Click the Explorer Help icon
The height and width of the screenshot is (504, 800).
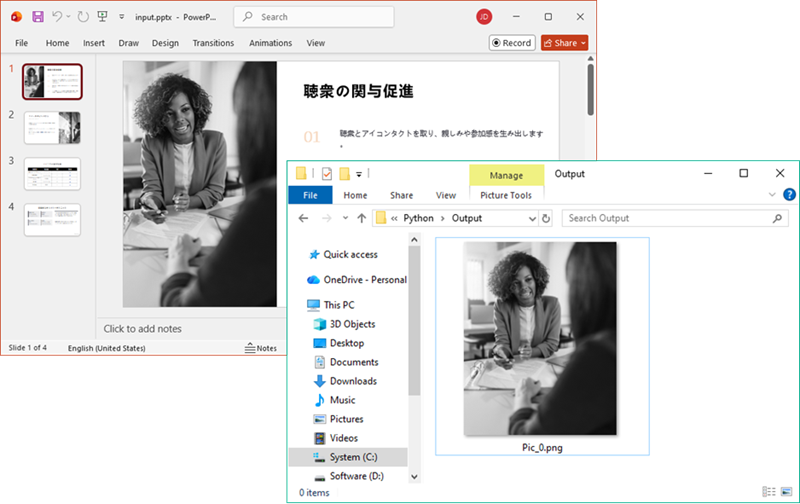789,194
